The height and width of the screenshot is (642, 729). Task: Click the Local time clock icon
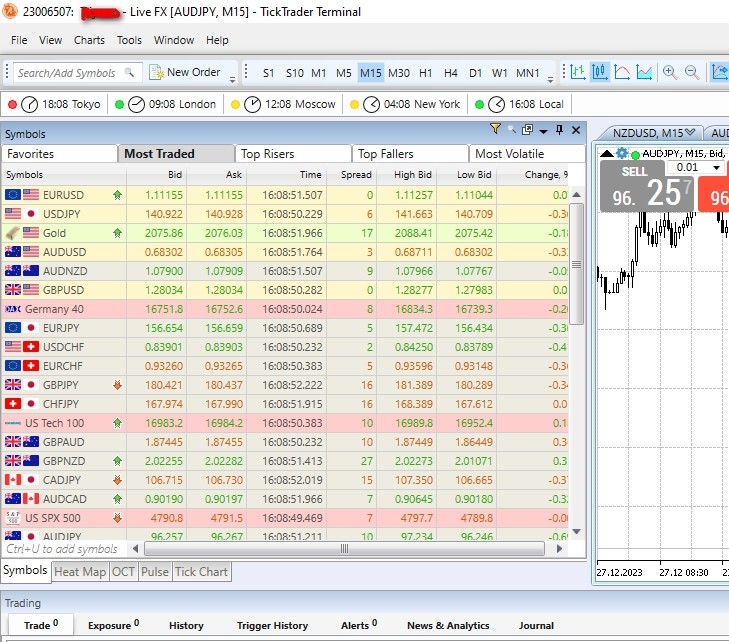[497, 104]
